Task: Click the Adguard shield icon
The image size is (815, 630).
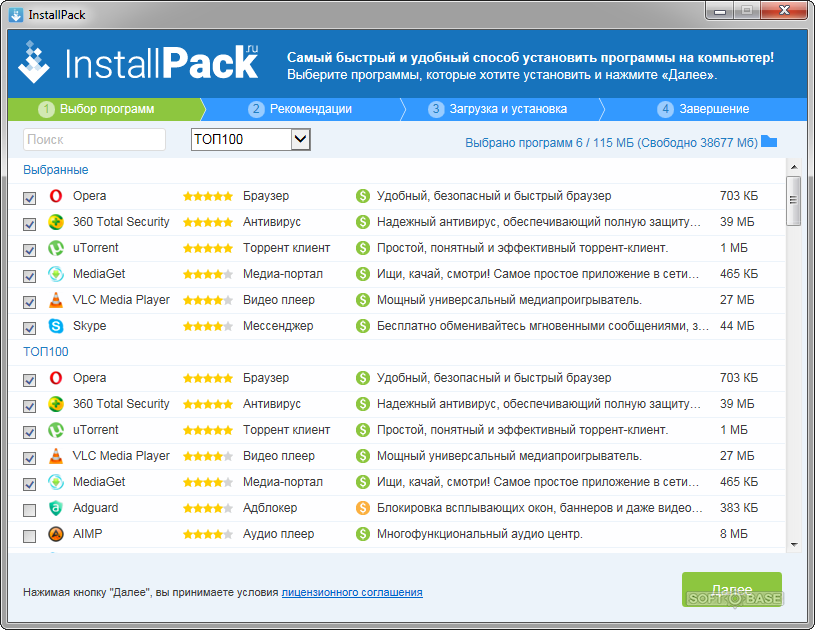Action: point(56,508)
